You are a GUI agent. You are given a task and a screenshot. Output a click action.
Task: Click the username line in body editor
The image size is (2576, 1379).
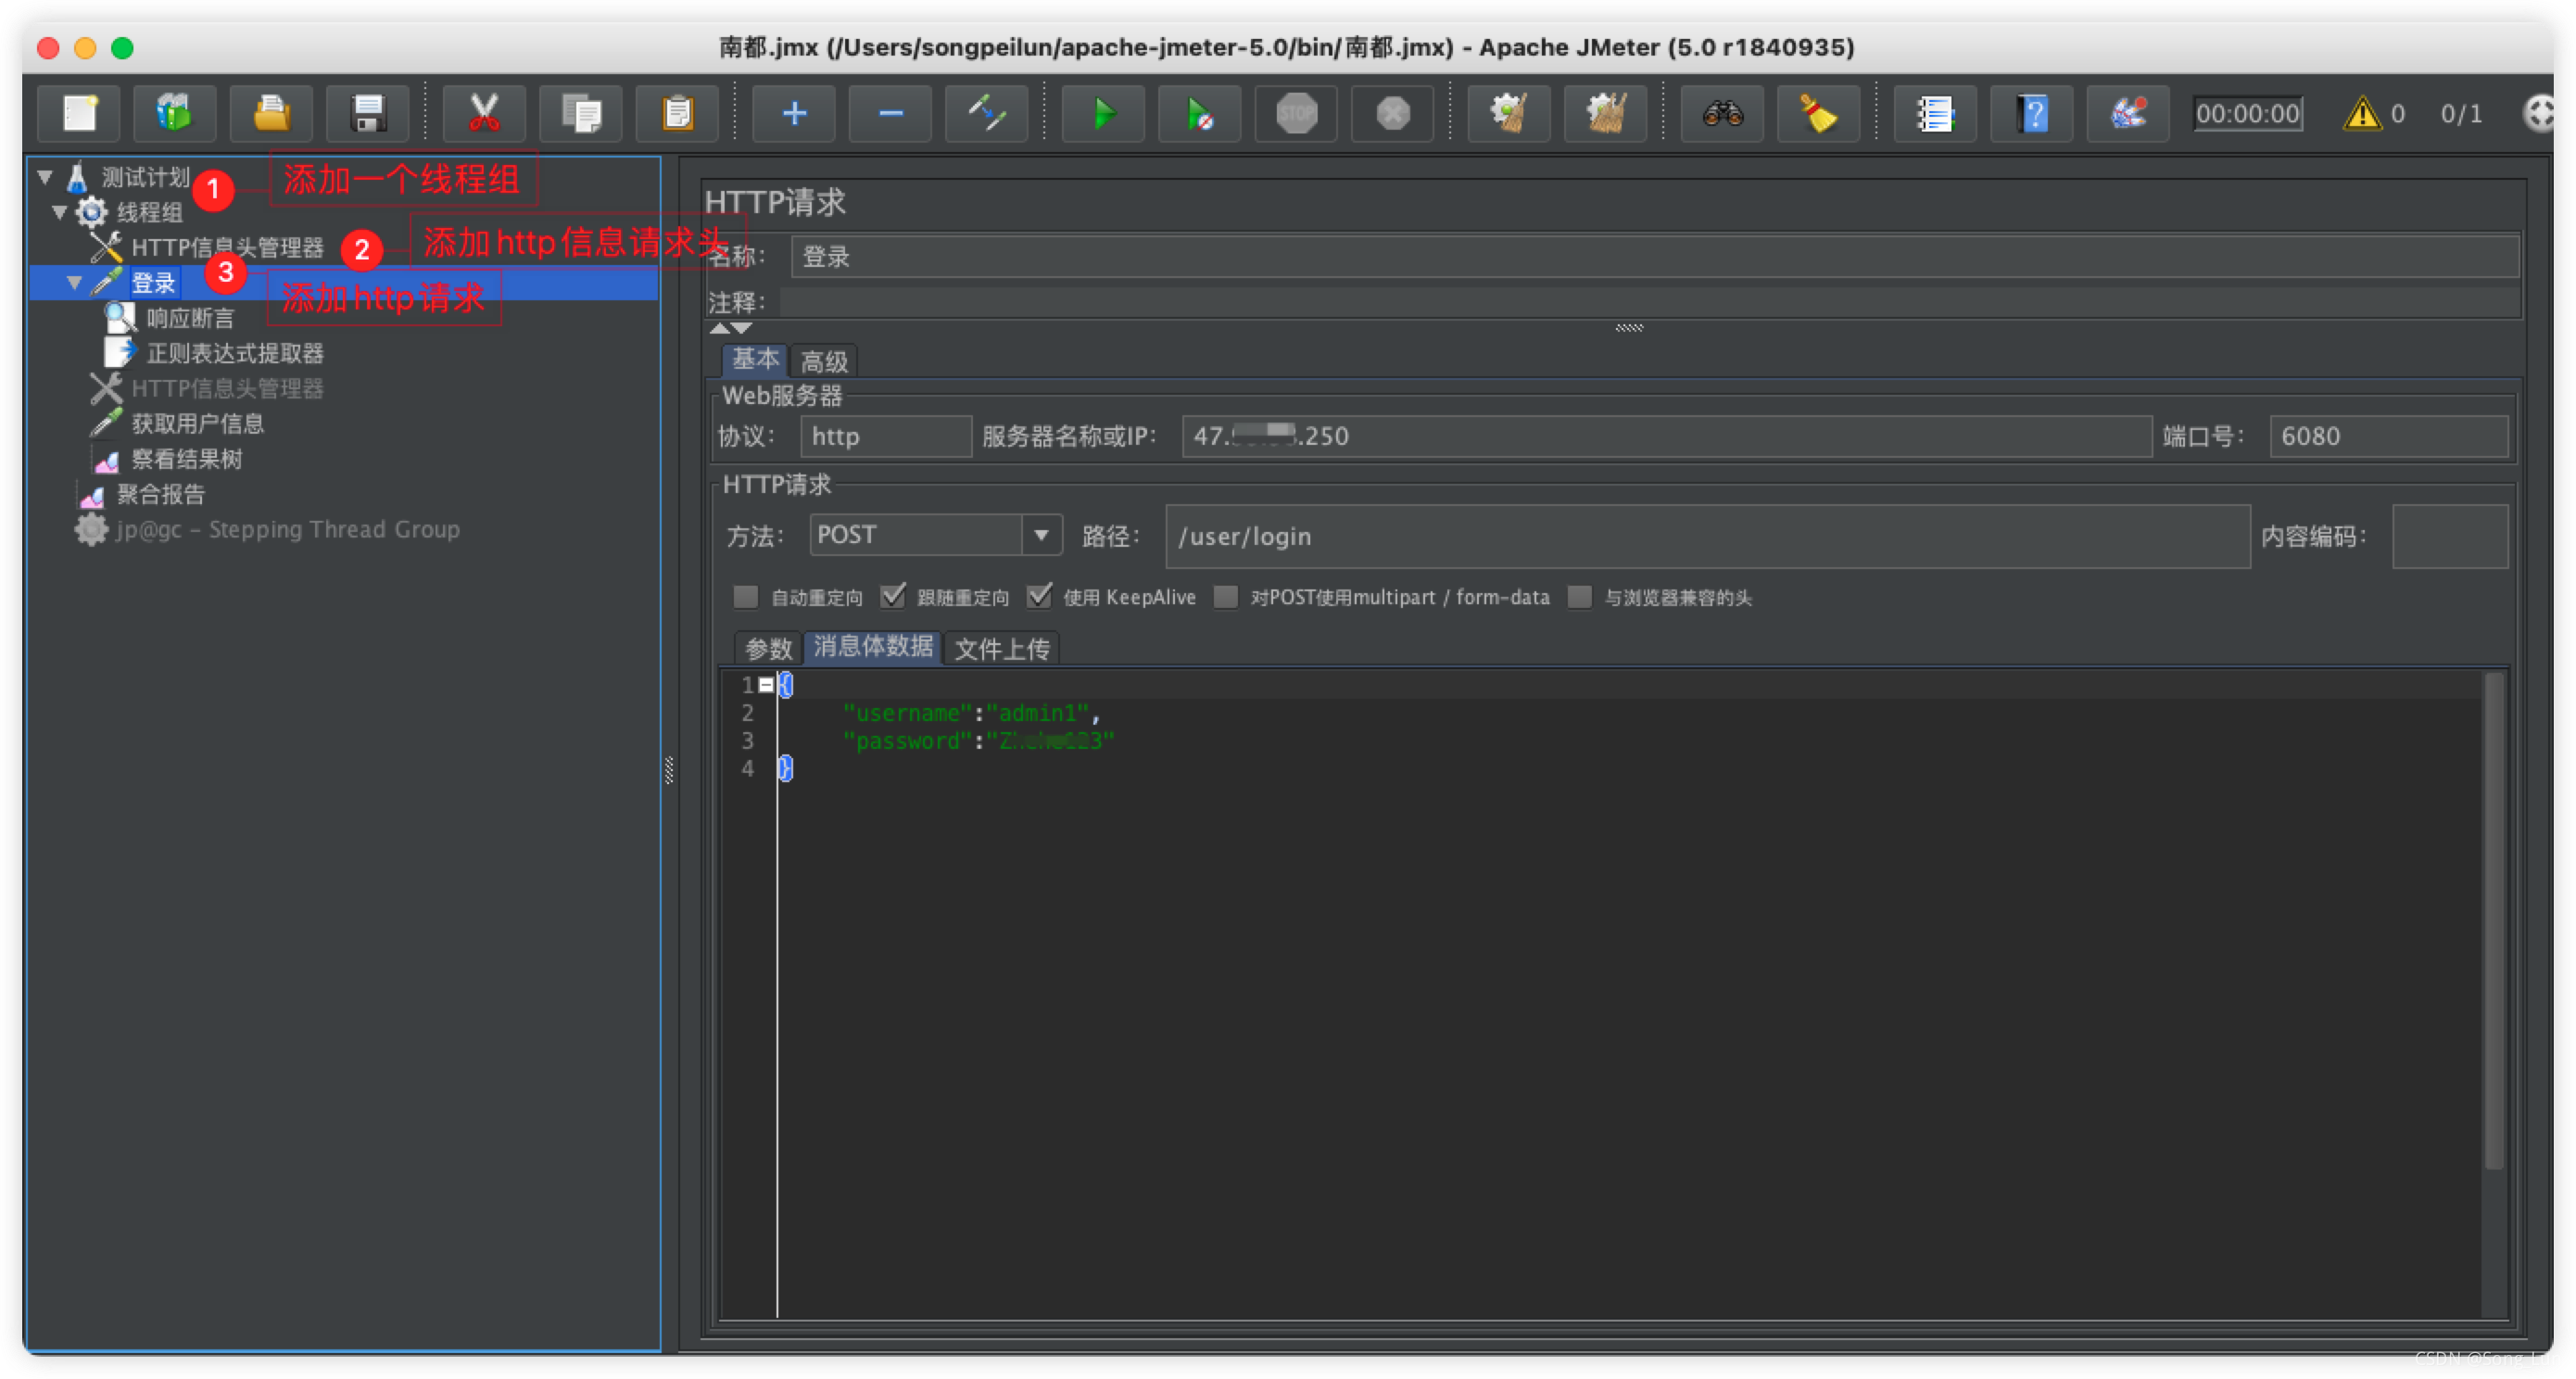(x=971, y=713)
